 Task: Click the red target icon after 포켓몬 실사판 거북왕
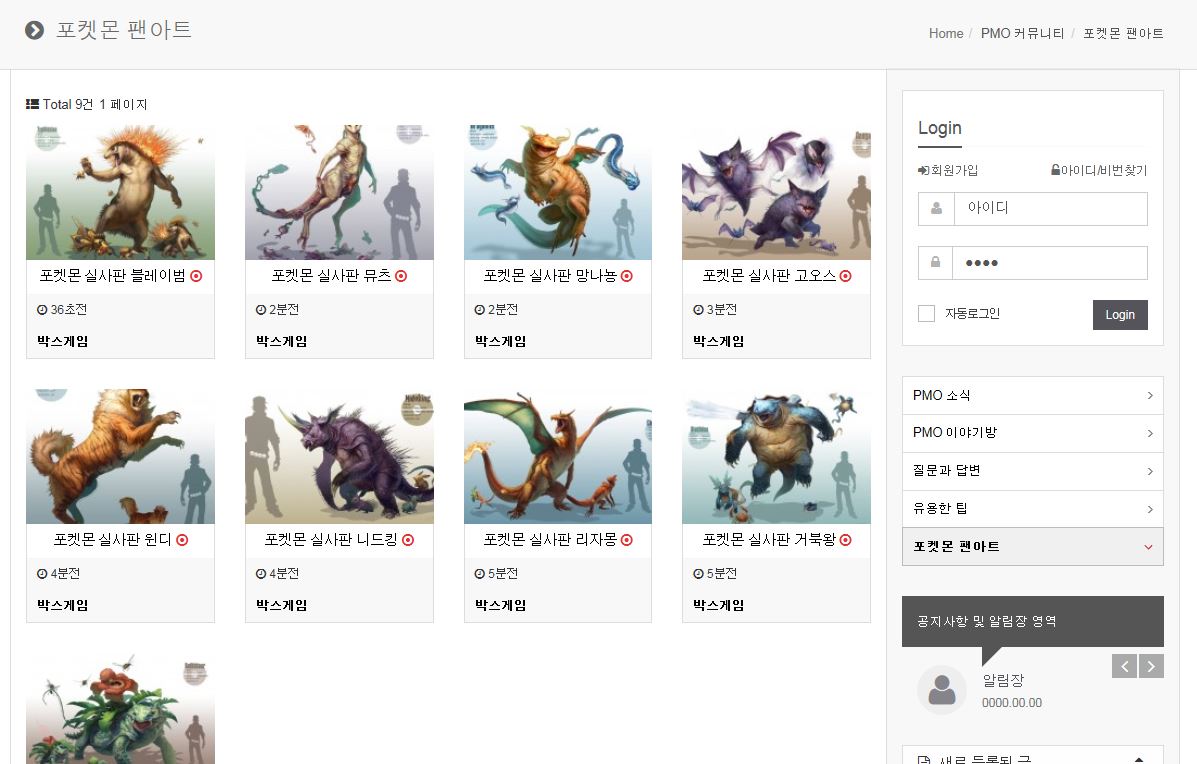pos(845,540)
